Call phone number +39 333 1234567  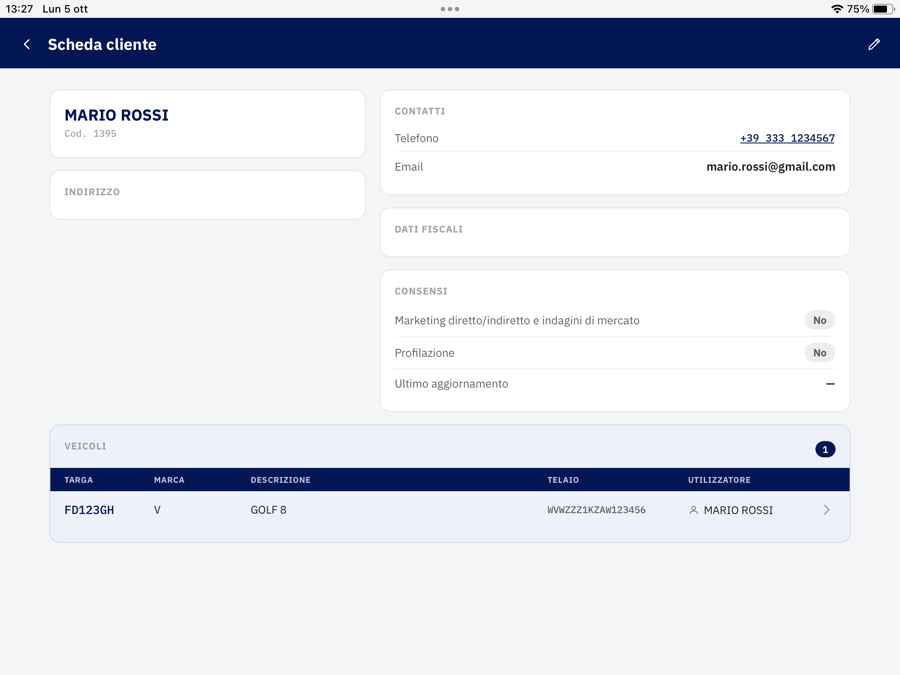(787, 138)
